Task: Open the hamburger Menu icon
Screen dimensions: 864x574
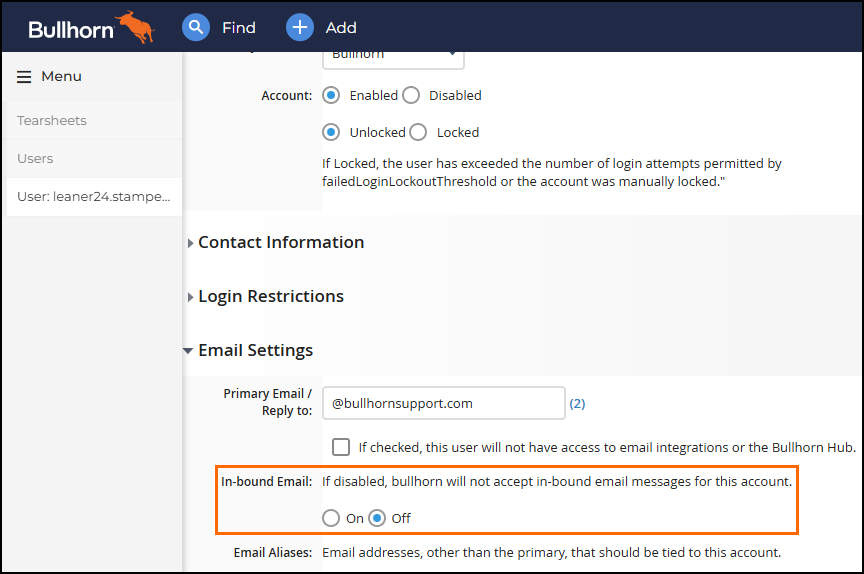Action: [x=24, y=77]
